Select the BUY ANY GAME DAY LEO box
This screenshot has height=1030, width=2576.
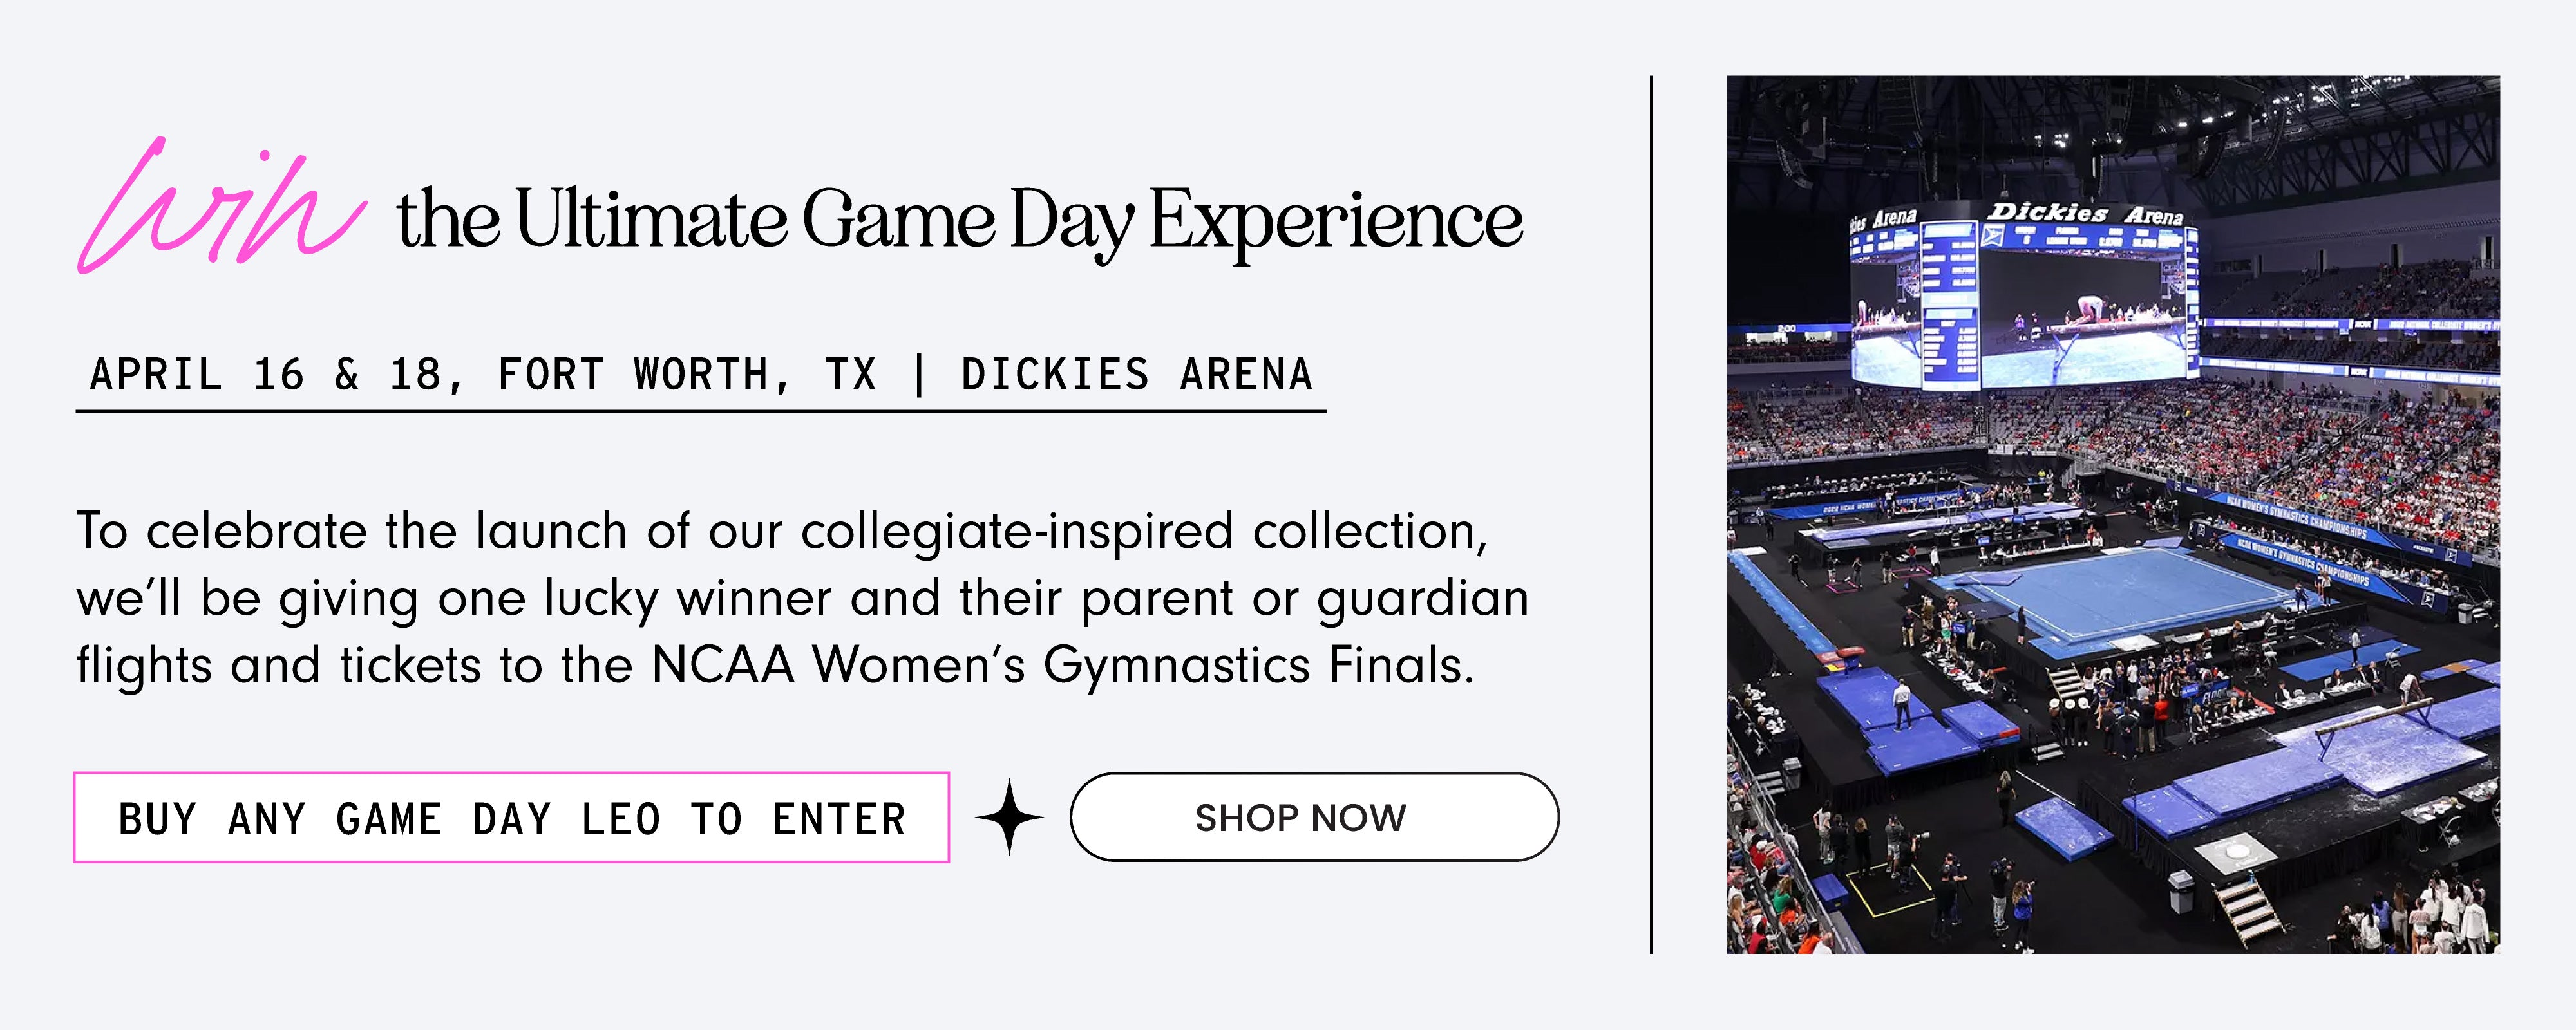click(x=511, y=818)
